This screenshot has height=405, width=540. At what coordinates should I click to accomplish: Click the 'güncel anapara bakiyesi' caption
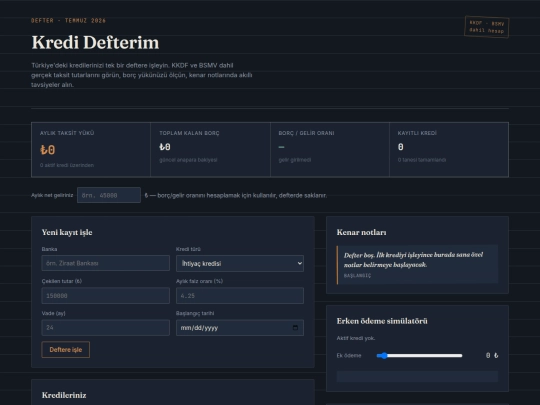(x=188, y=160)
